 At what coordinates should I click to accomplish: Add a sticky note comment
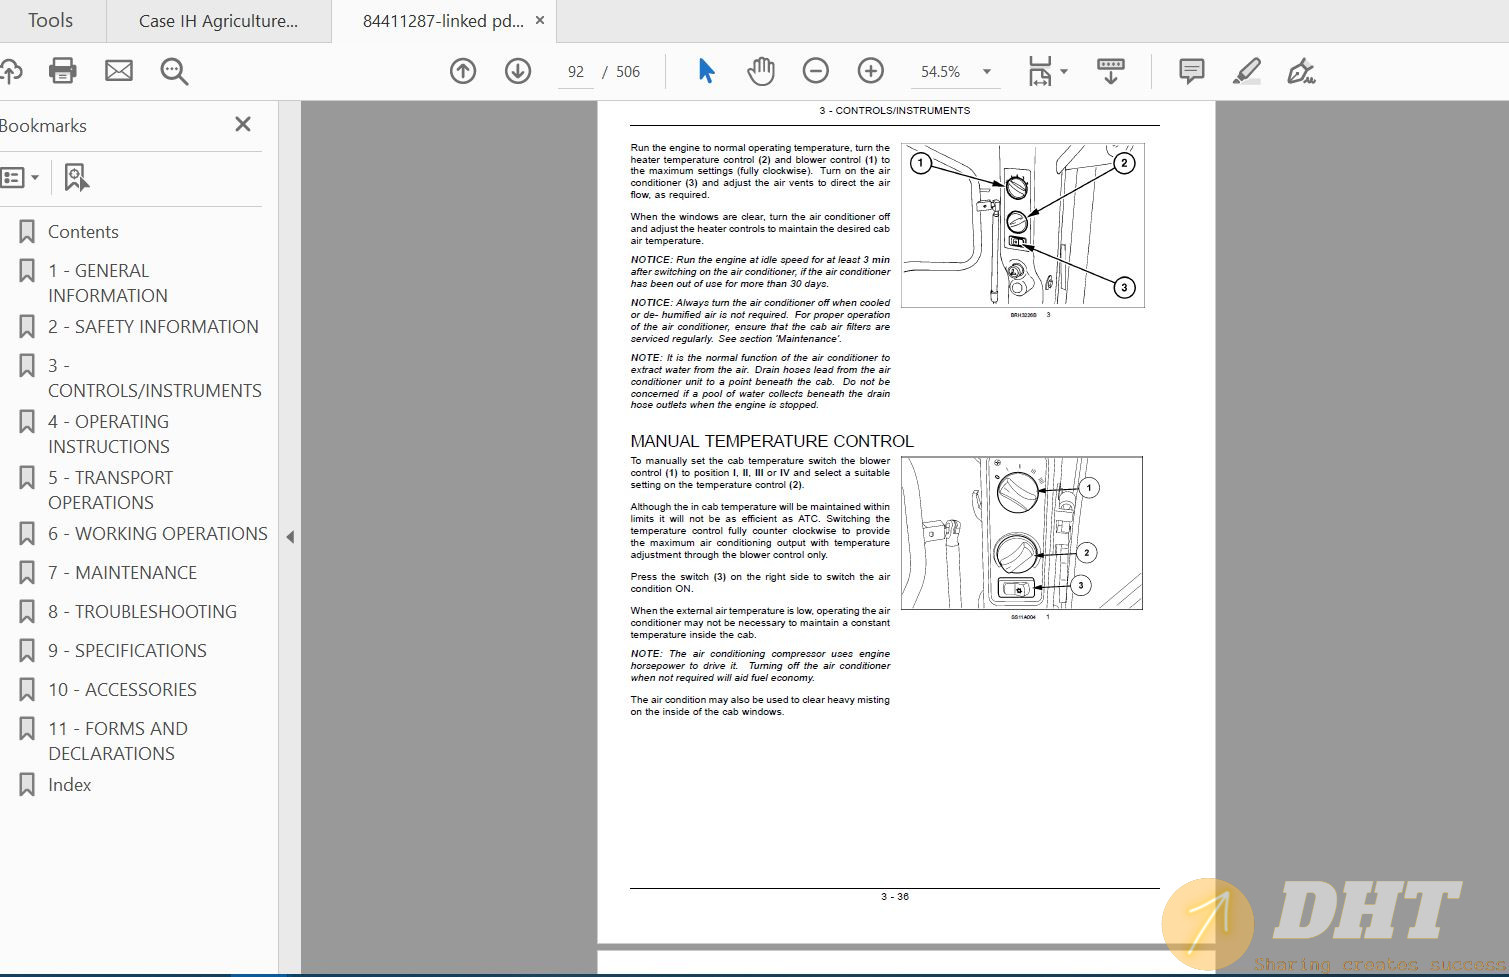pyautogui.click(x=1191, y=71)
